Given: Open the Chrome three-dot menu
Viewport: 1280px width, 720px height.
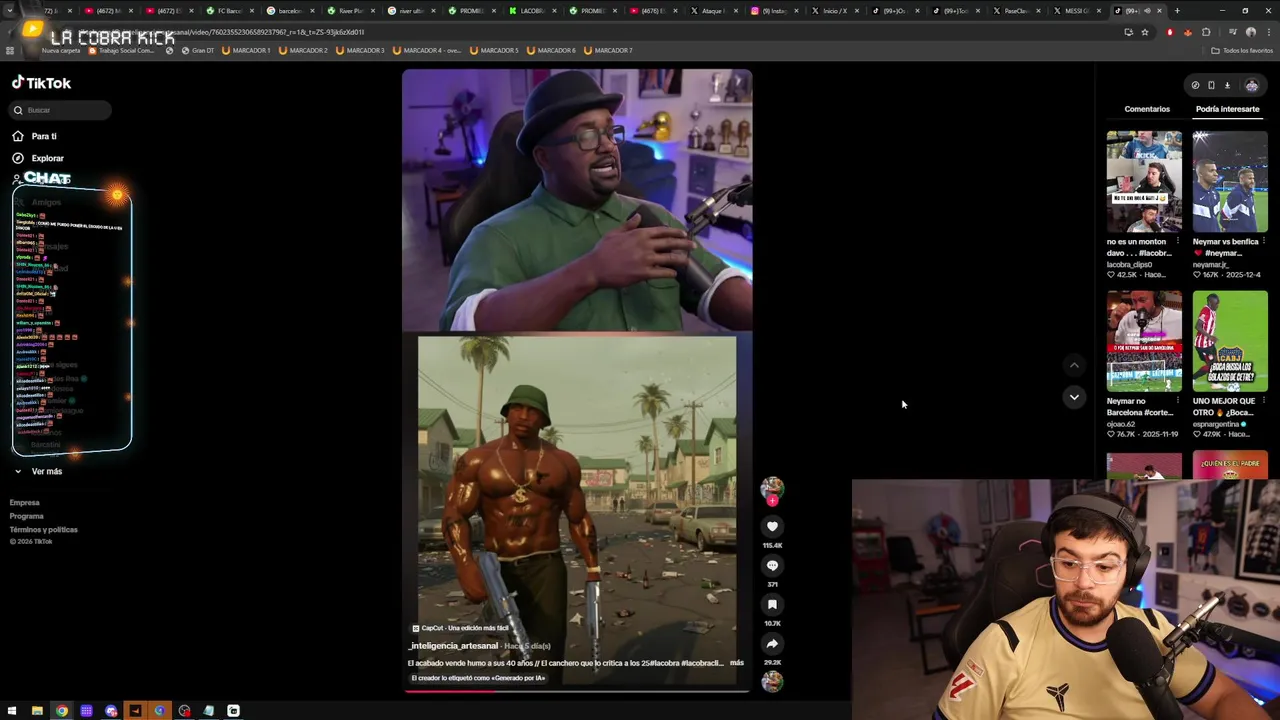Looking at the screenshot, I should [x=1268, y=32].
